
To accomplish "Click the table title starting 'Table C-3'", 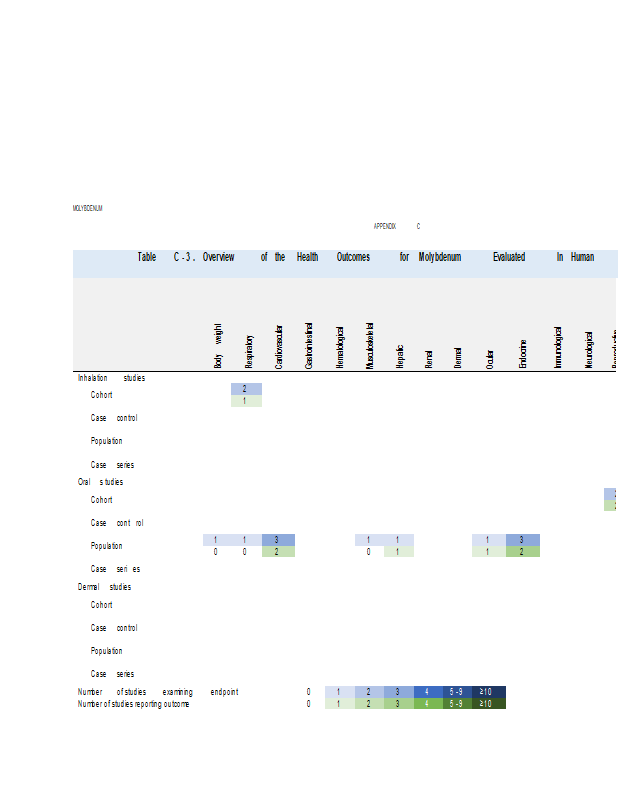I will pos(365,257).
